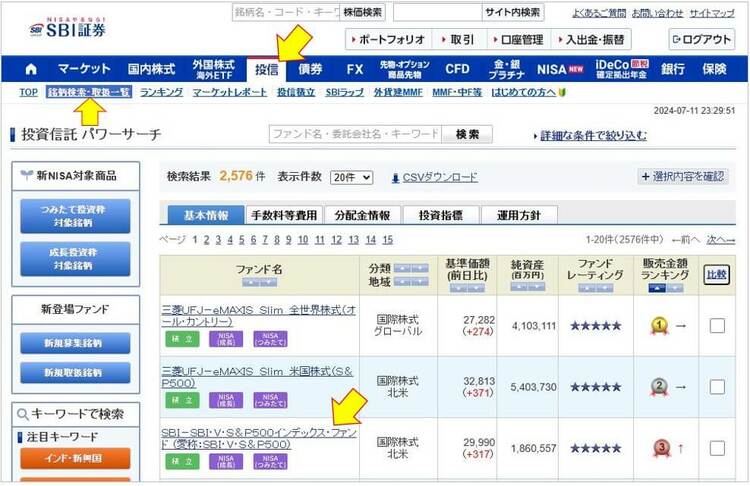Click NISA成長 badge under オール・カントリー fund
Viewport: 750px width, 486px height.
226,339
